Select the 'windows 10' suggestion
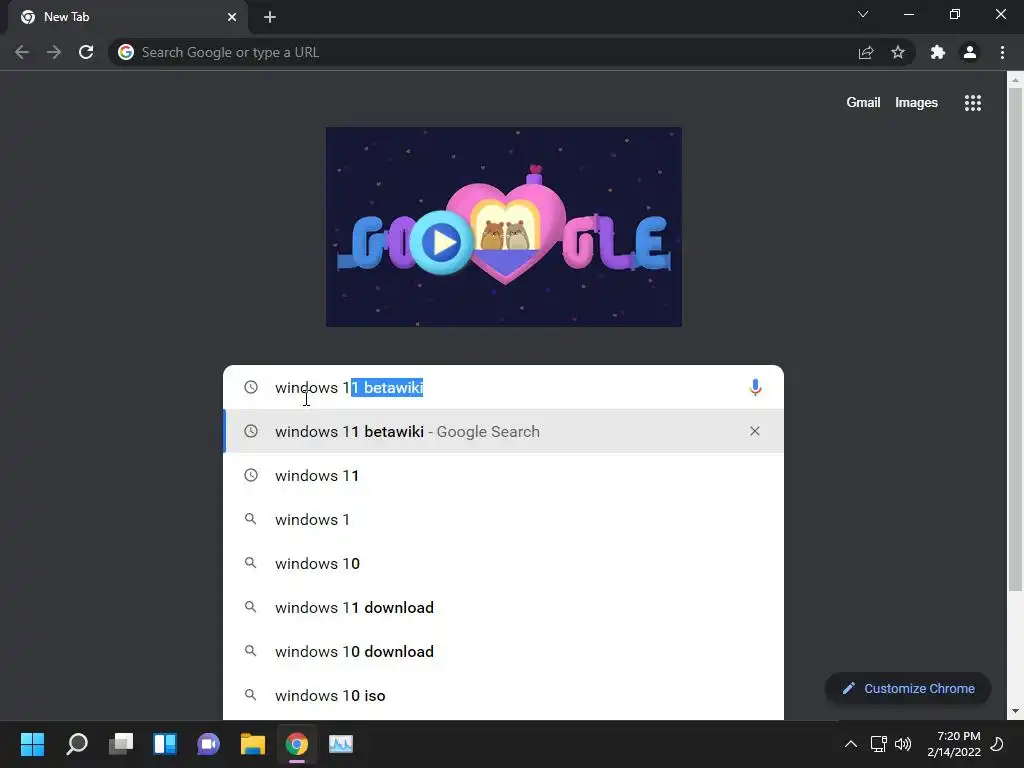This screenshot has width=1024, height=768. [504, 563]
